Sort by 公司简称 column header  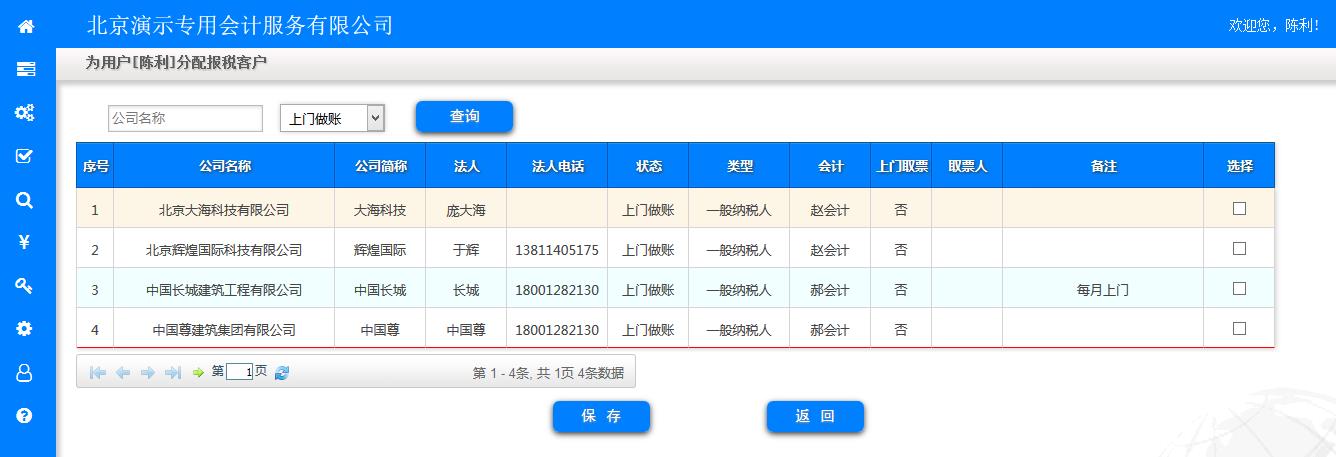pyautogui.click(x=380, y=165)
